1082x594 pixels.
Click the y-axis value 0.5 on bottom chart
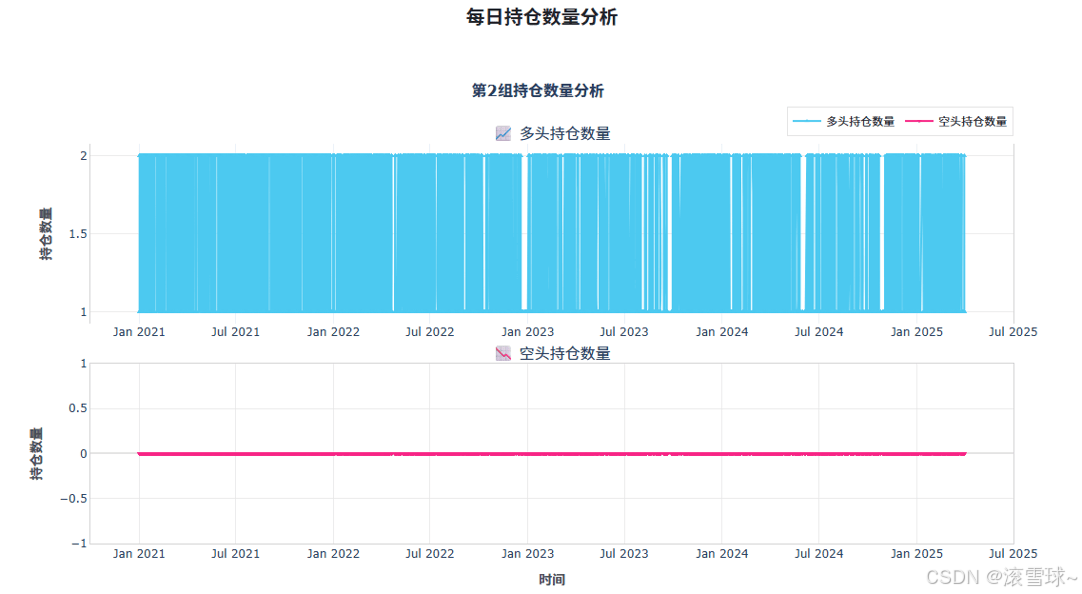click(78, 408)
